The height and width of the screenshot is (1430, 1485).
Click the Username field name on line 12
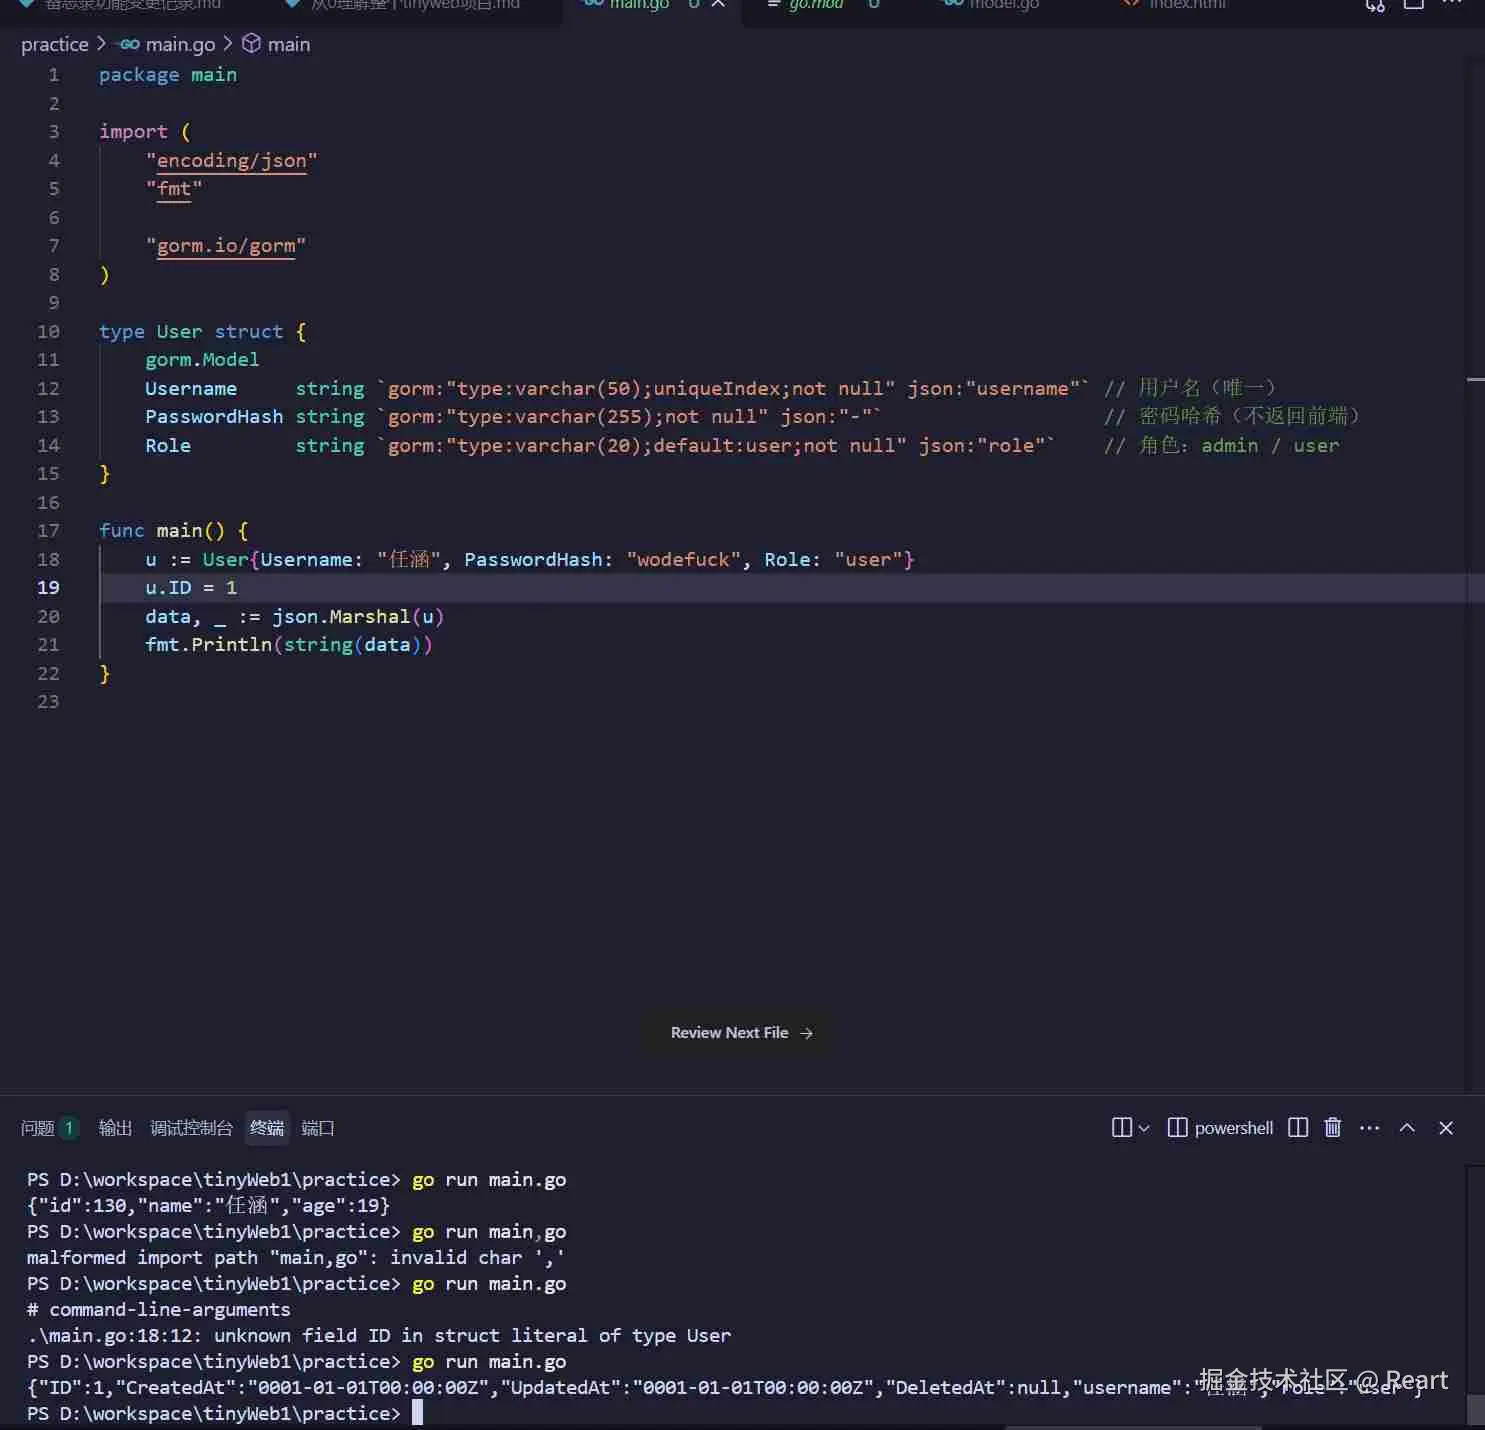pyautogui.click(x=191, y=389)
